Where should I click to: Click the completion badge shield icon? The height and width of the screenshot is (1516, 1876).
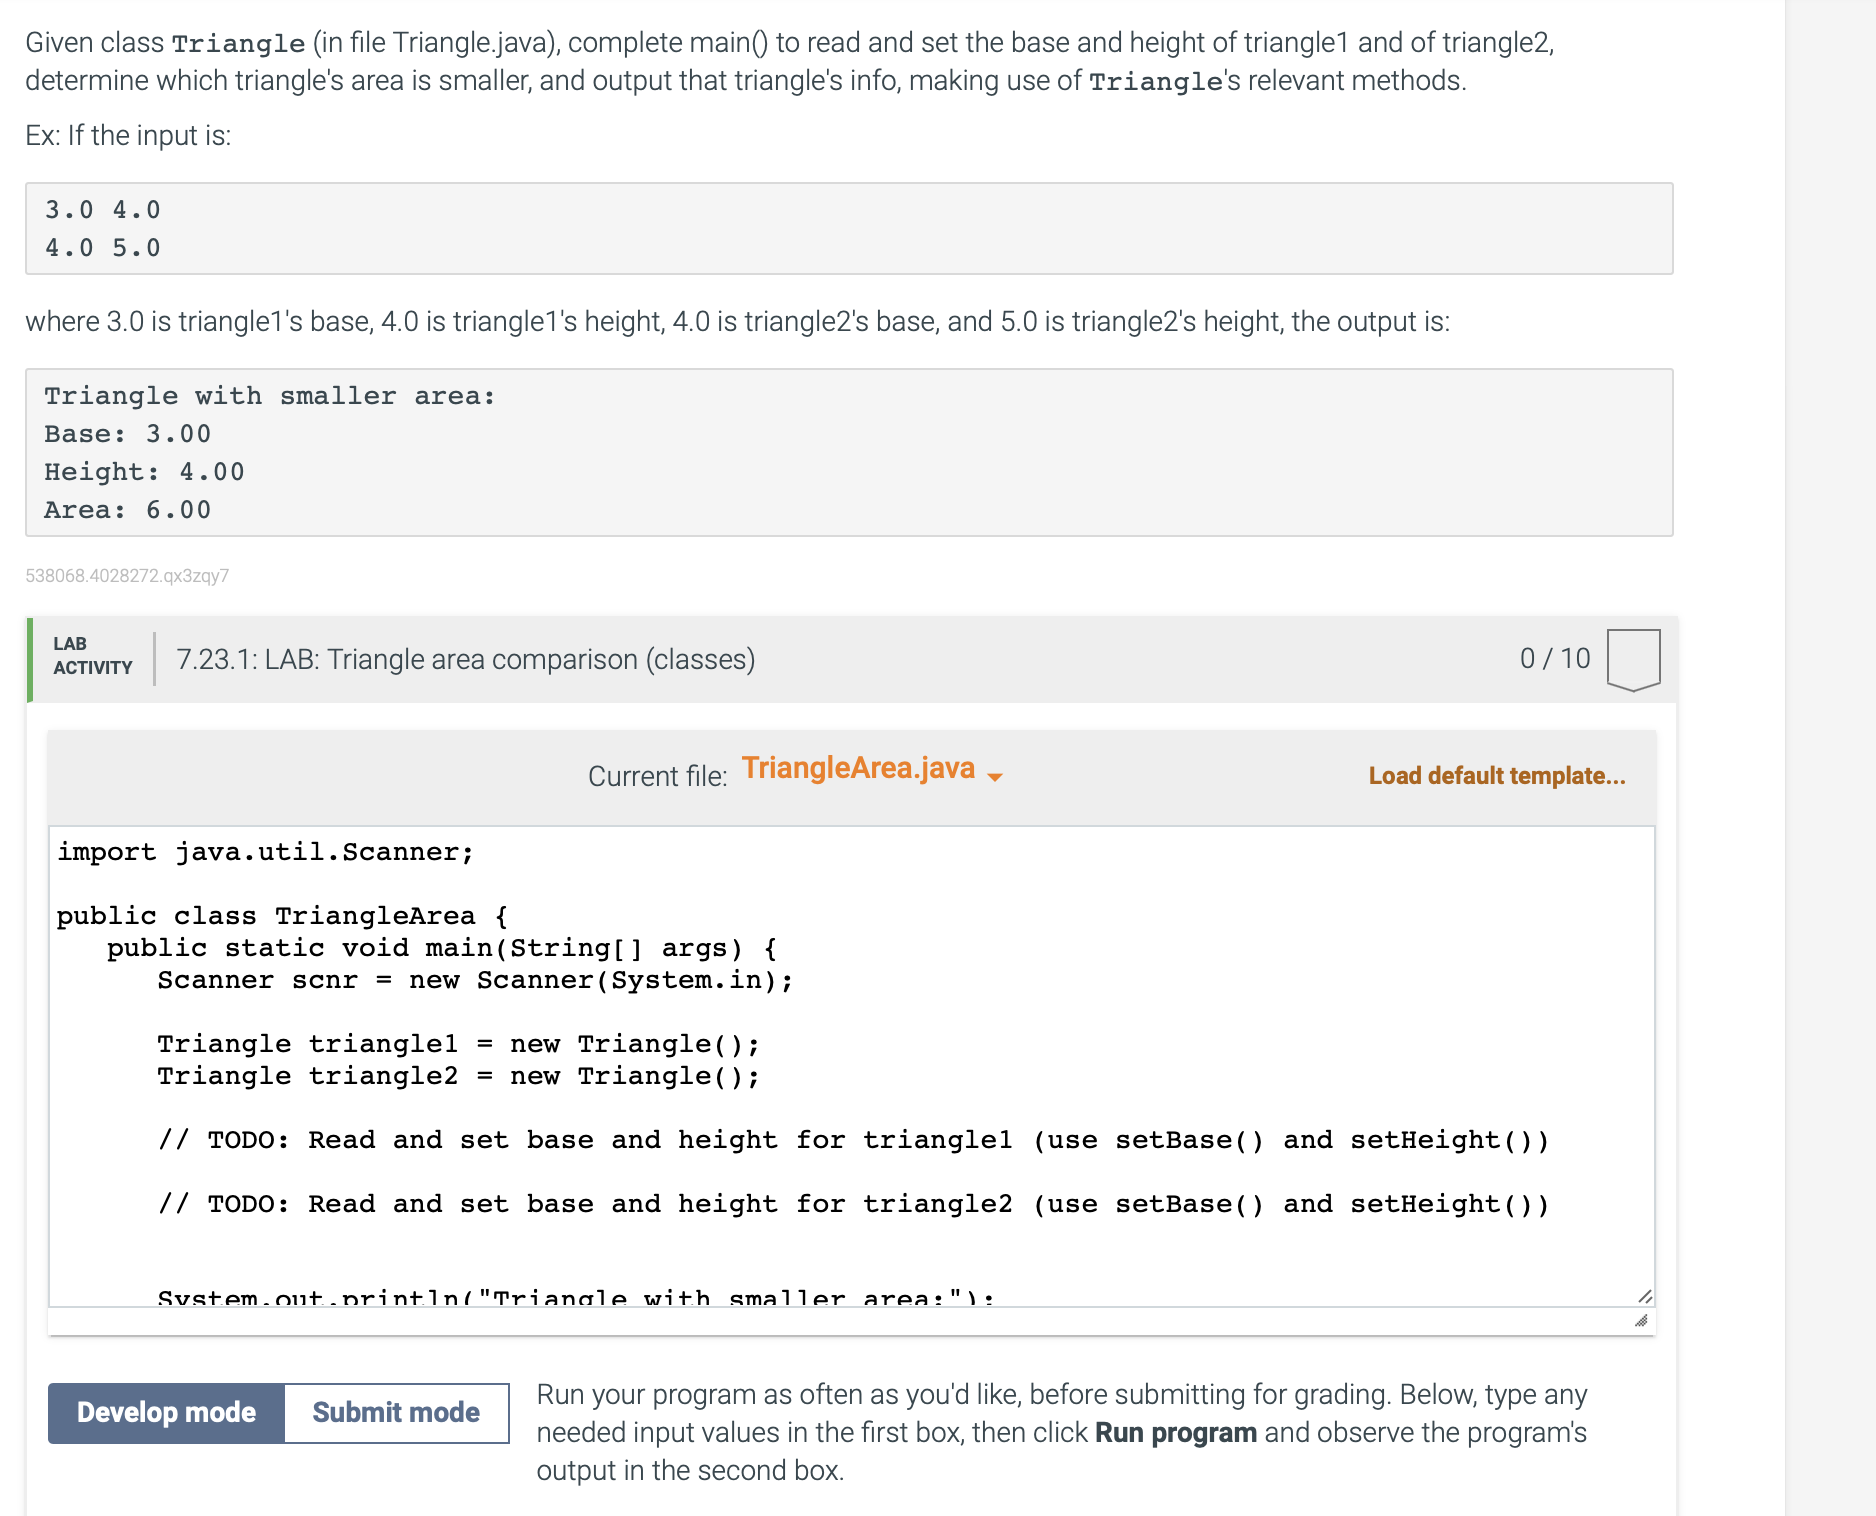click(x=1632, y=658)
